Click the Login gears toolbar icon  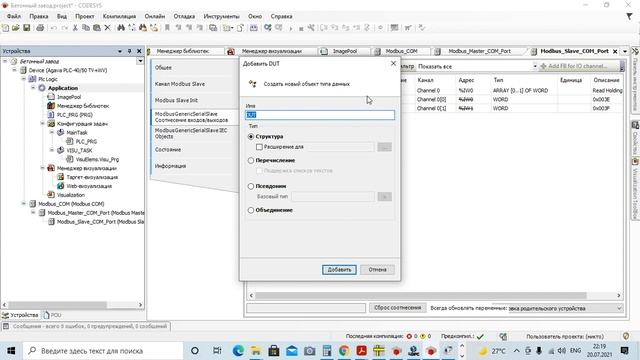click(267, 28)
